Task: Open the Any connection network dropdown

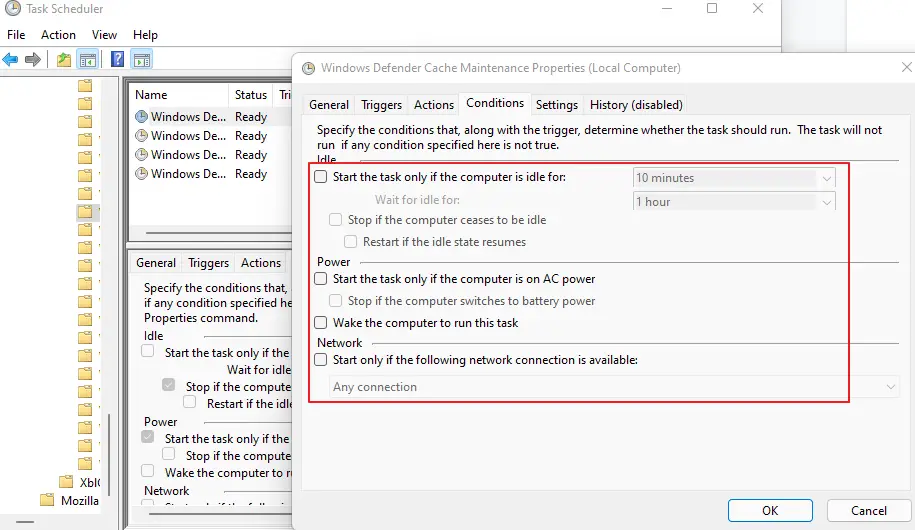Action: click(612, 386)
